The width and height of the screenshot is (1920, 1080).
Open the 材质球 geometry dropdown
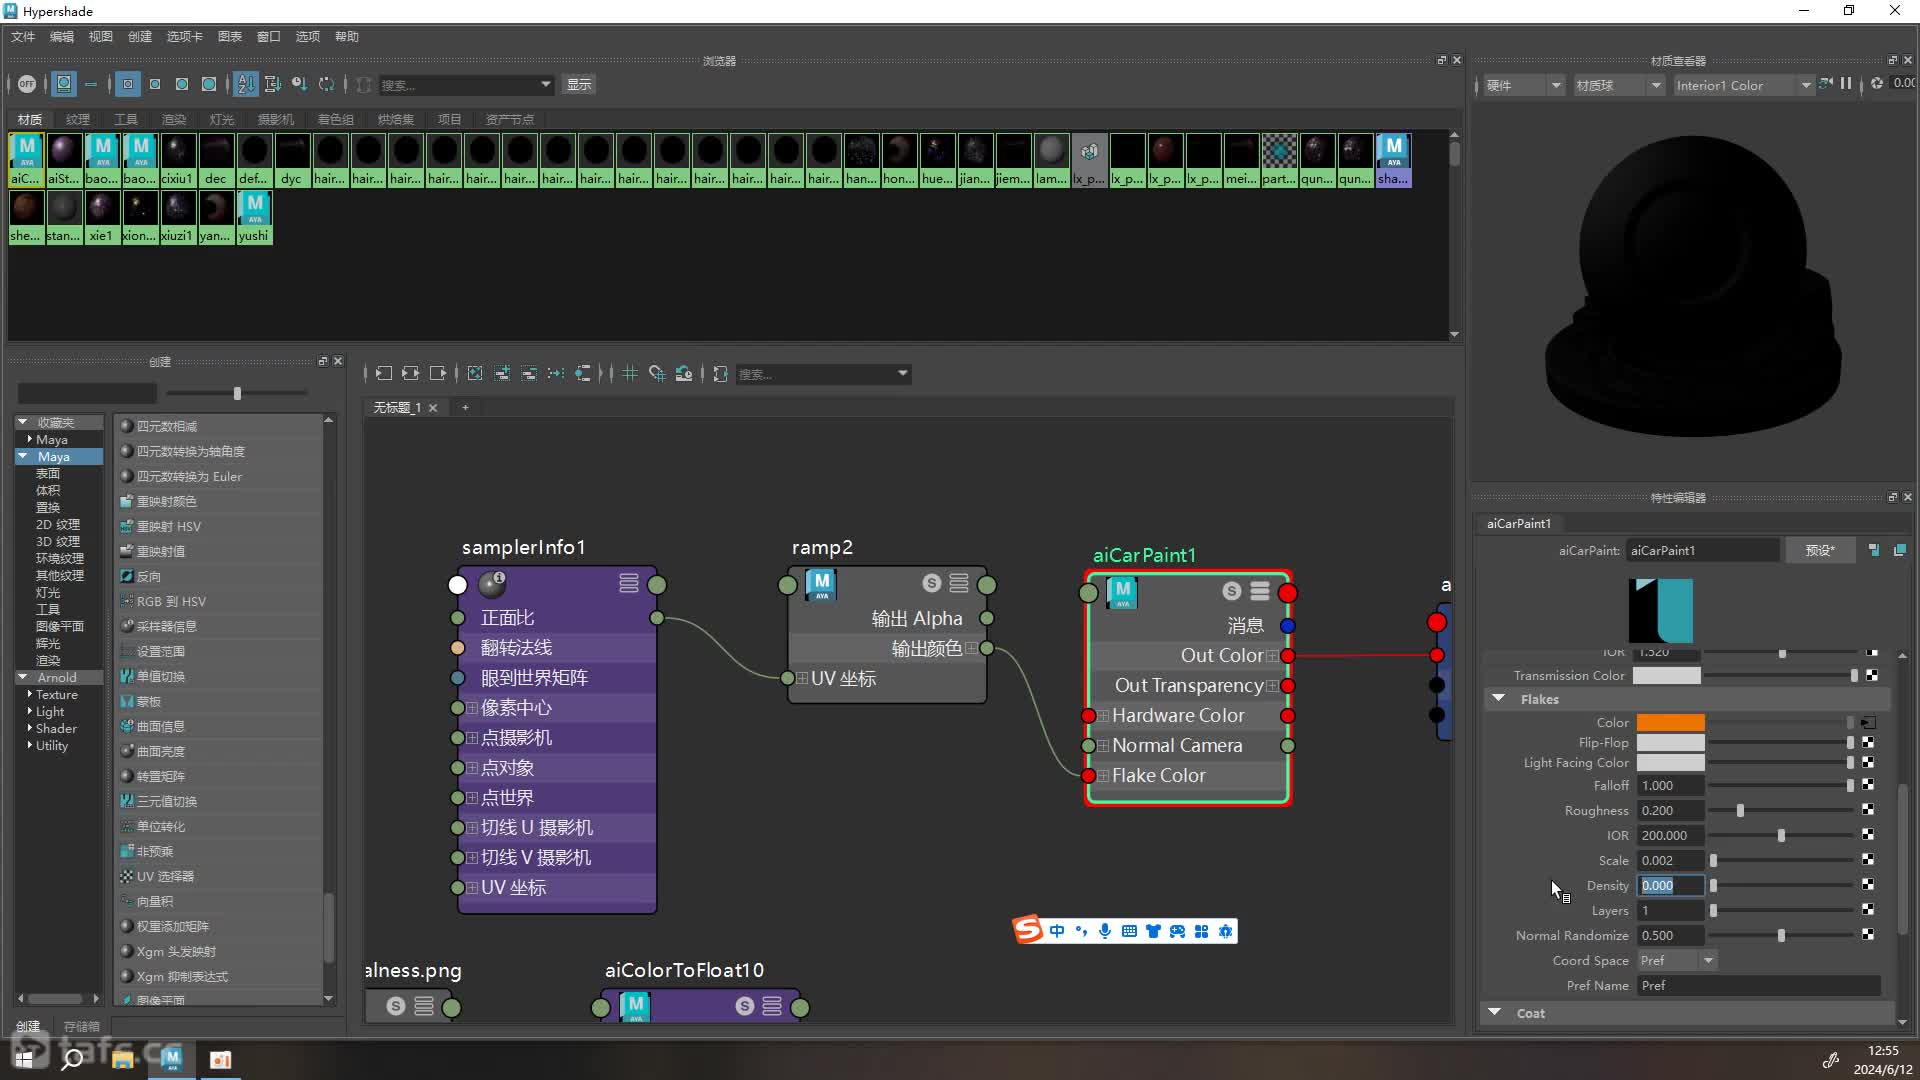click(x=1618, y=86)
